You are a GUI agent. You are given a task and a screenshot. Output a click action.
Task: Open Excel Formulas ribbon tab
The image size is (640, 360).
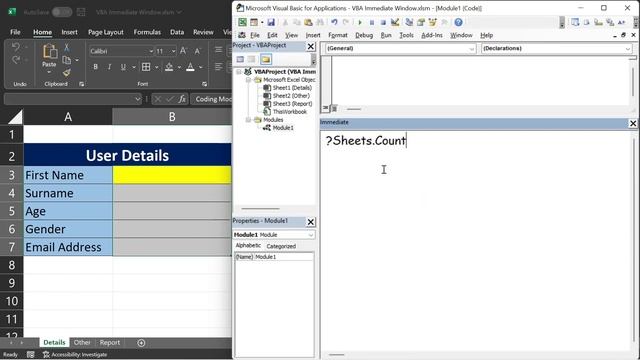pyautogui.click(x=147, y=32)
